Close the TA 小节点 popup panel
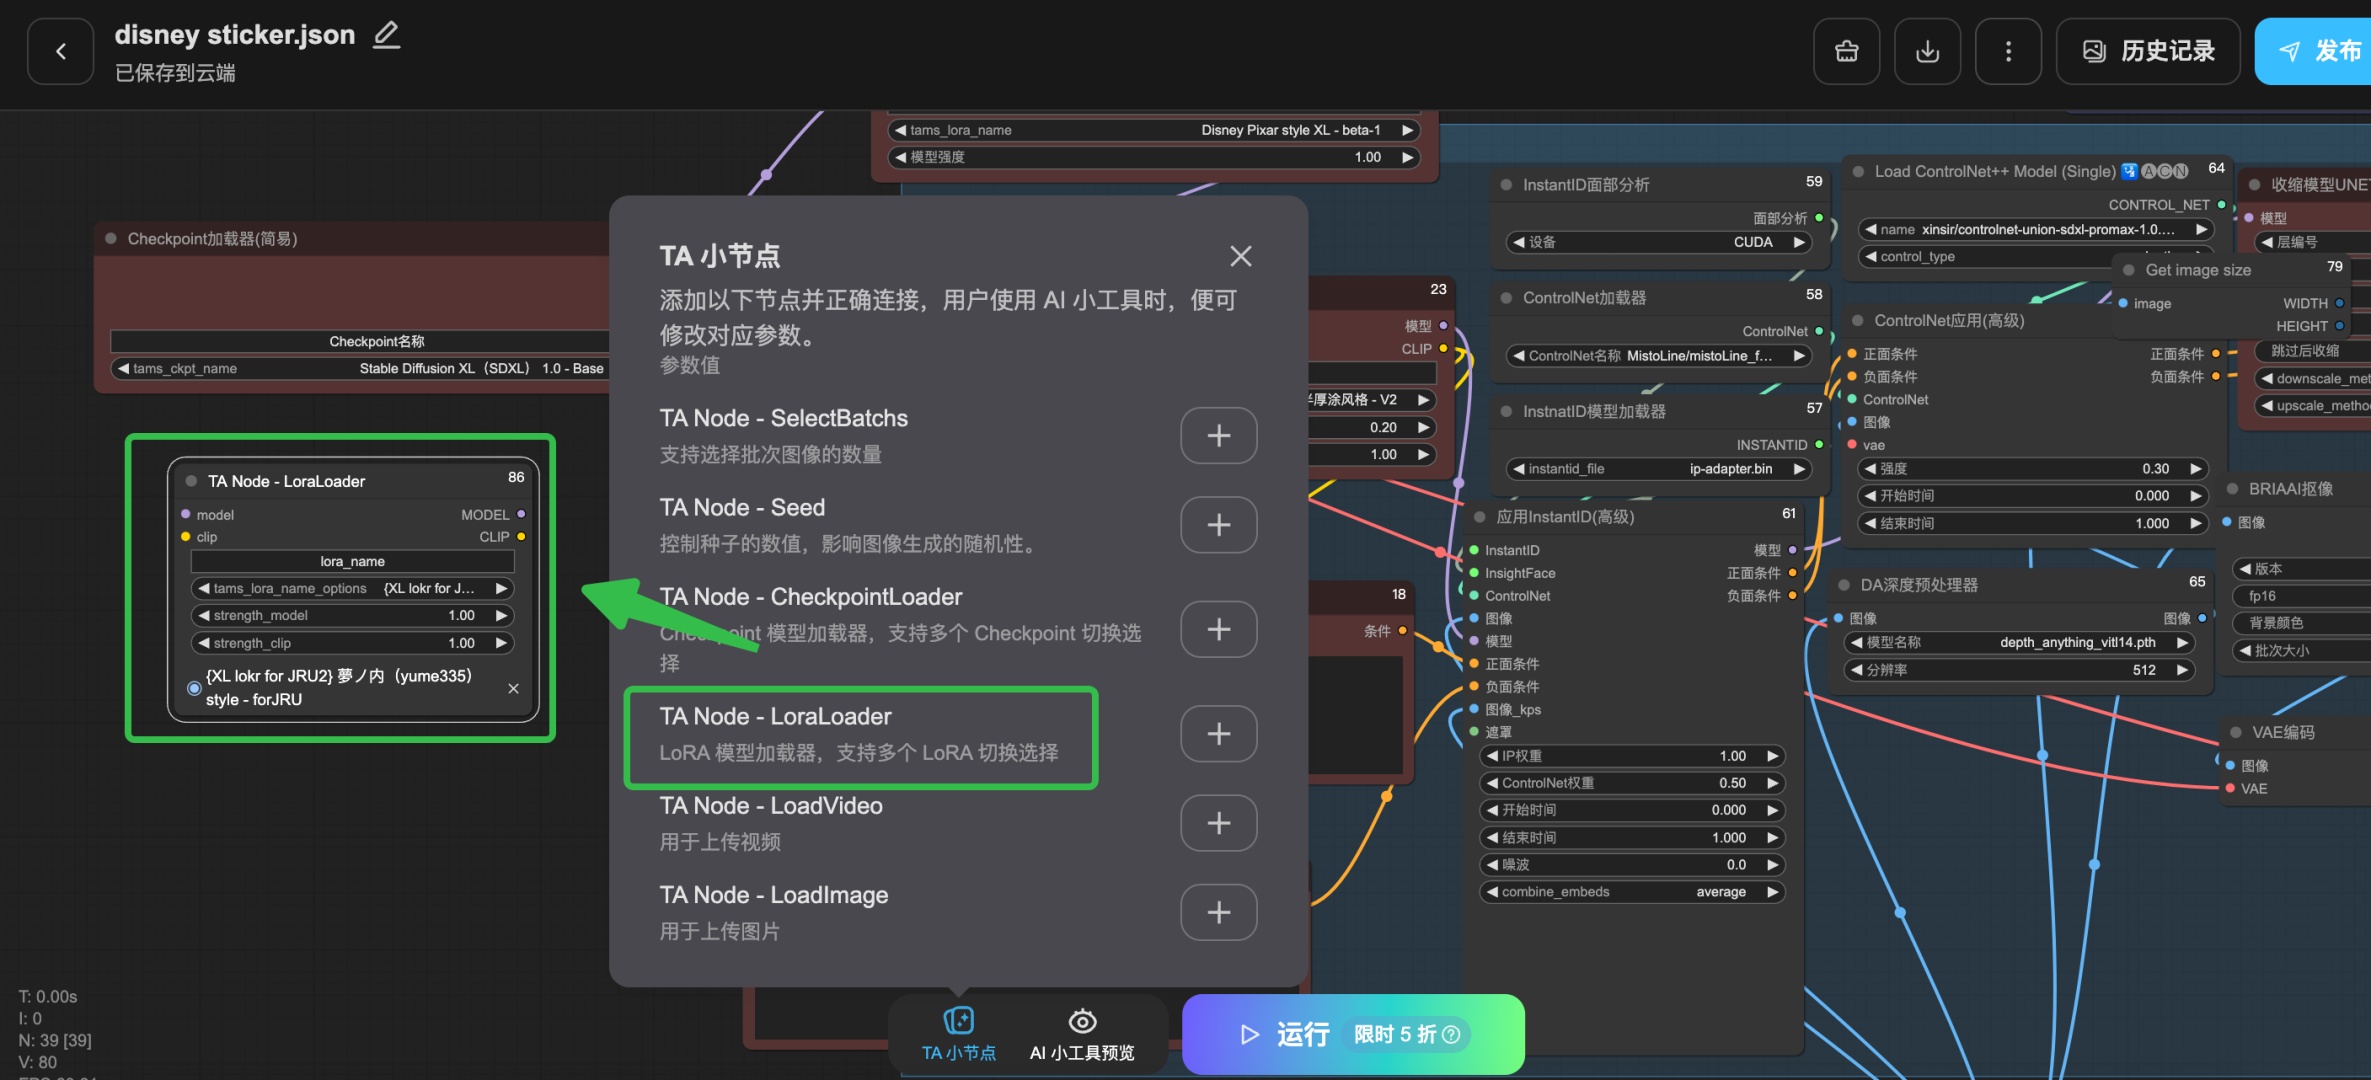This screenshot has height=1080, width=2371. coord(1240,256)
